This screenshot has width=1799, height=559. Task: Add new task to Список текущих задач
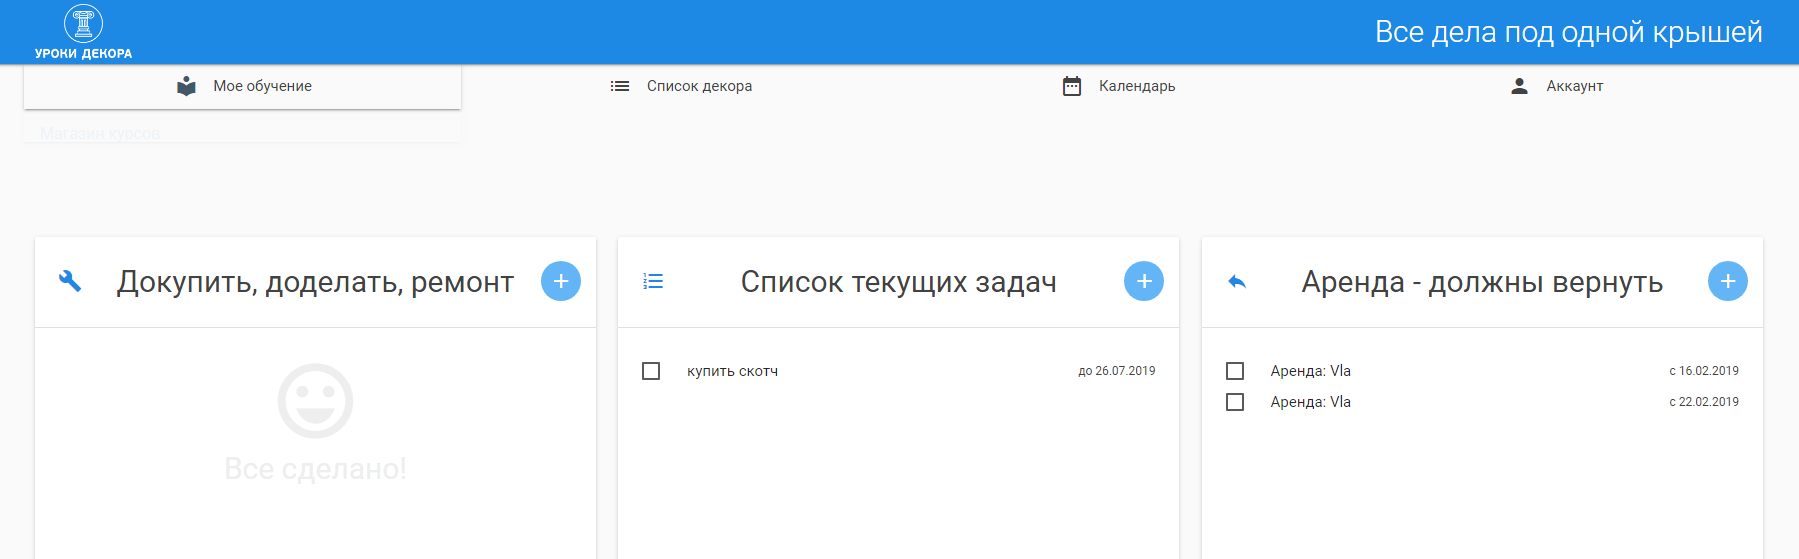1144,282
